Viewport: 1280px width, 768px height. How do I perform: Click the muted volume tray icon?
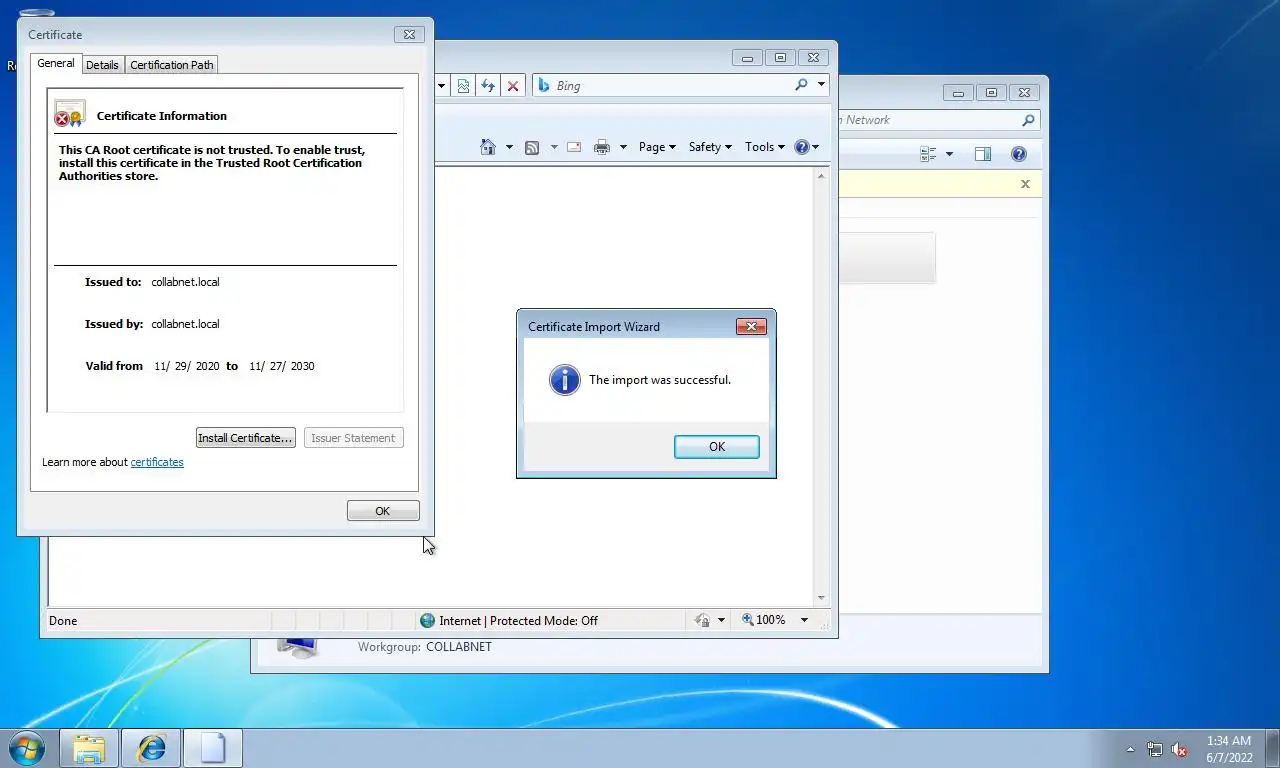[x=1179, y=749]
